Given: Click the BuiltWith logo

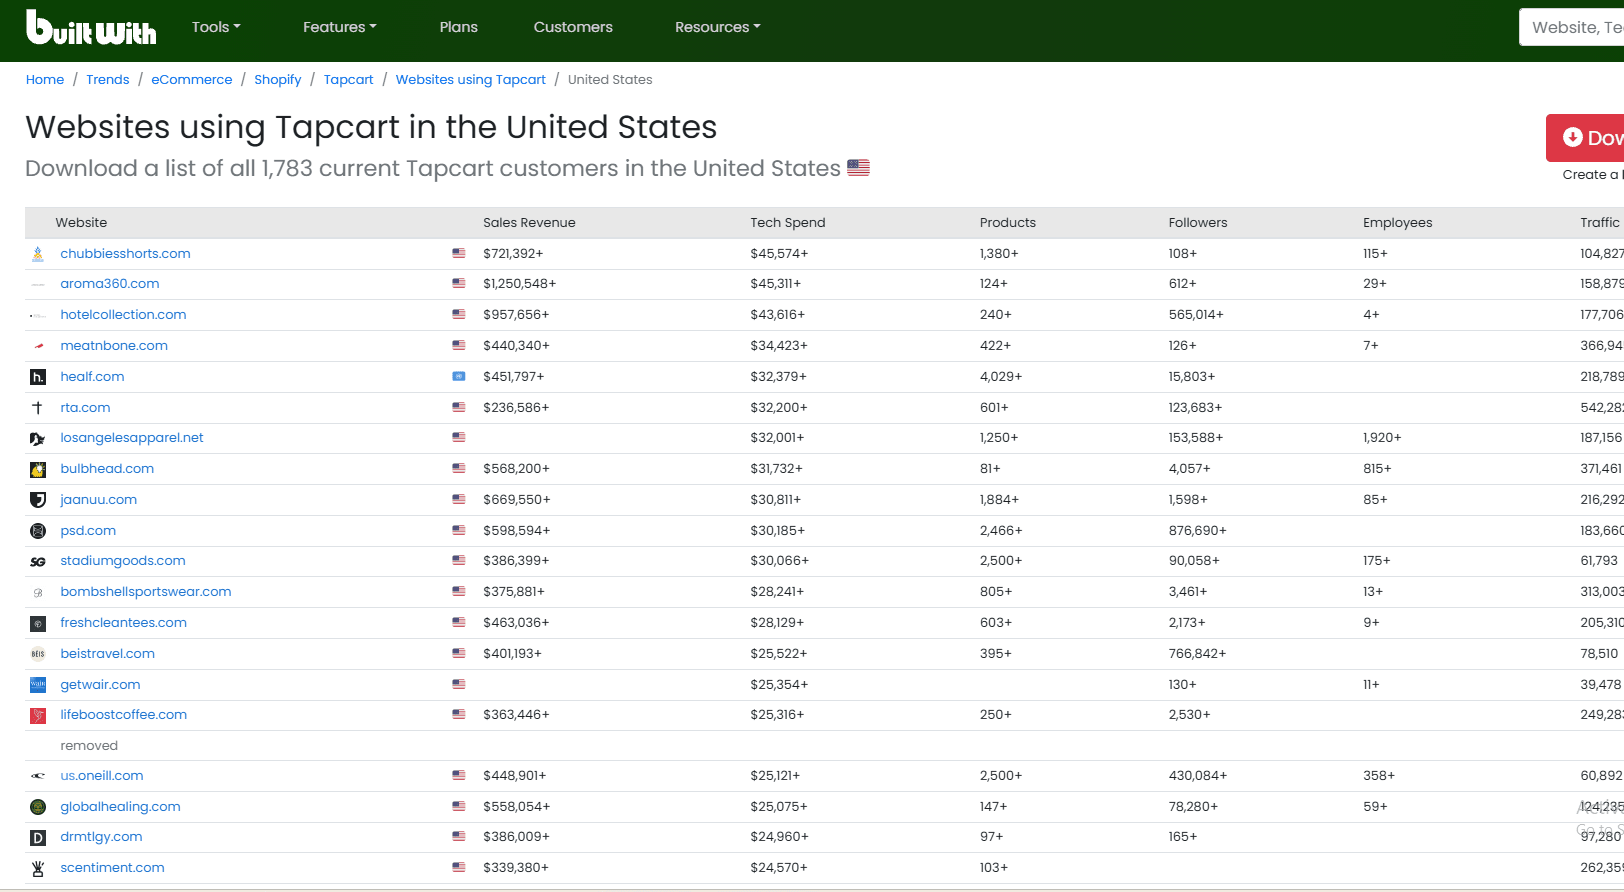Looking at the screenshot, I should 91,27.
